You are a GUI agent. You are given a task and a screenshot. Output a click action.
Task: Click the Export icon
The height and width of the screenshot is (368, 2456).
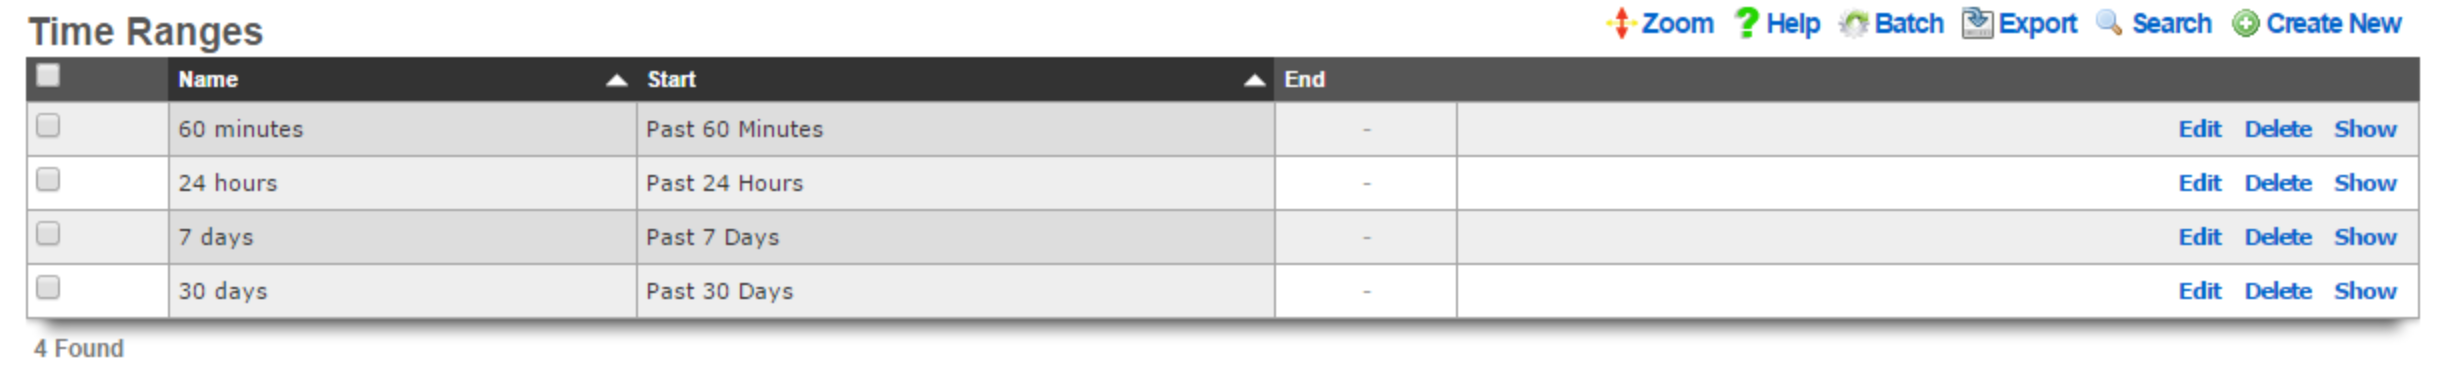[x=1977, y=23]
